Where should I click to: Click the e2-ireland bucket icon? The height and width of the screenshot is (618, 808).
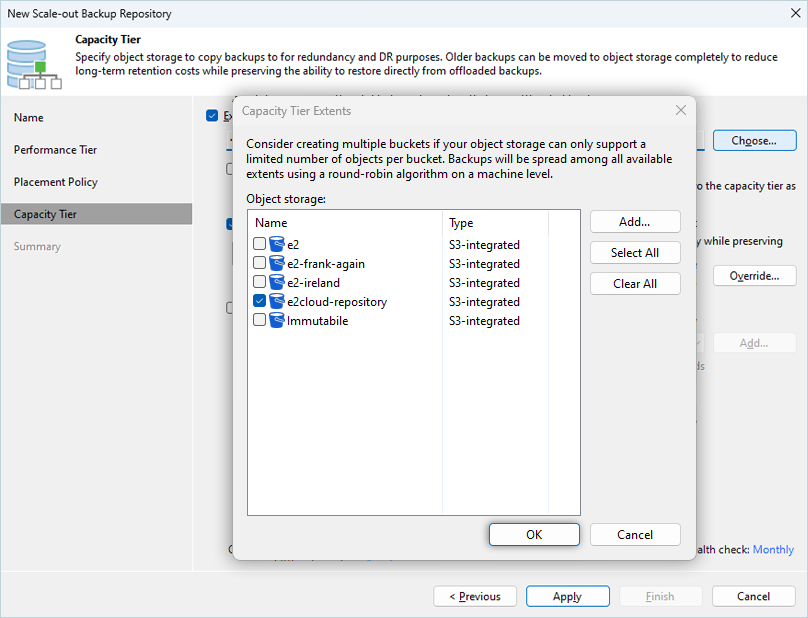pyautogui.click(x=277, y=282)
